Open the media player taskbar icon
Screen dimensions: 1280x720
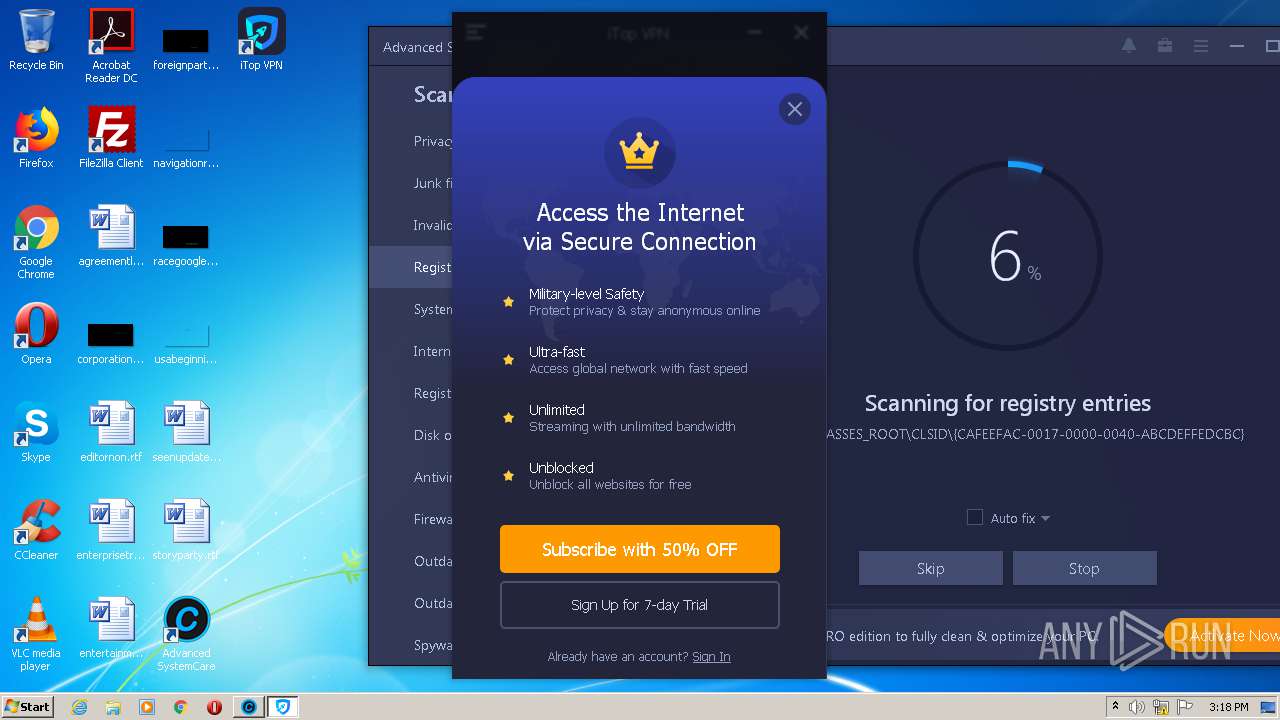[x=147, y=707]
